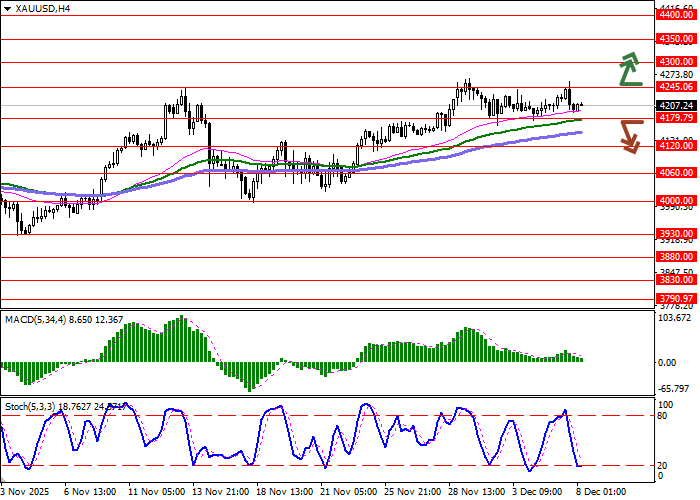Click the Stochastic scale value 100

point(666,404)
